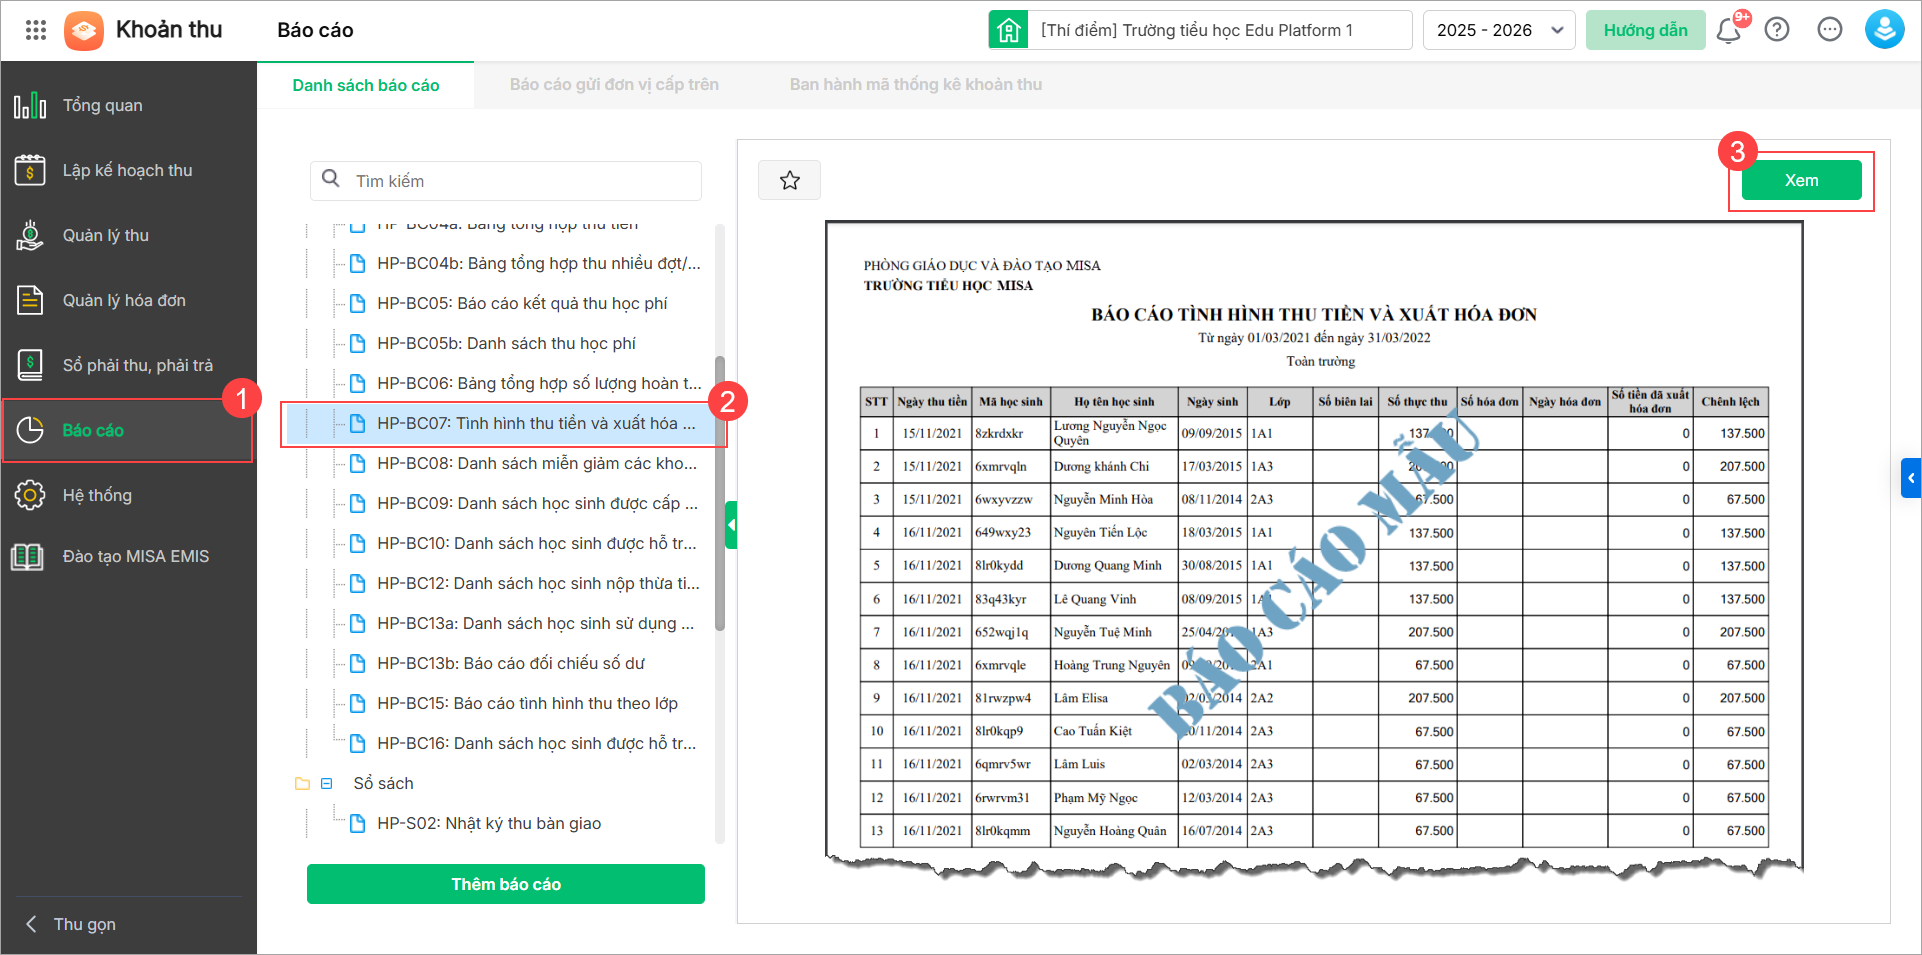Open the help question mark icon
This screenshot has height=955, width=1922.
pos(1777,30)
